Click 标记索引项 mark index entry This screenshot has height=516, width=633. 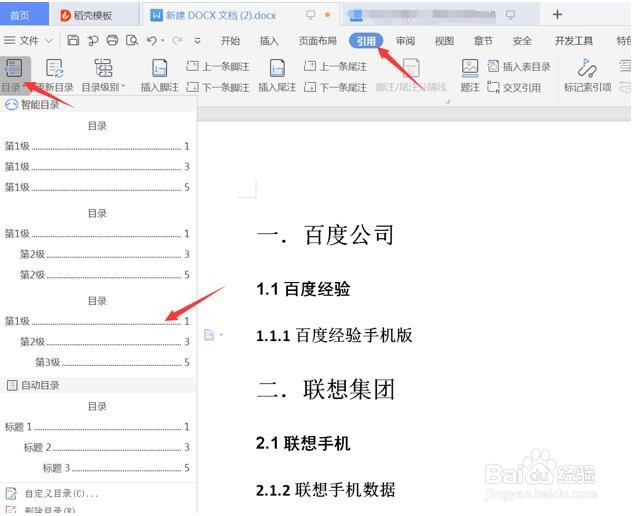tap(587, 76)
